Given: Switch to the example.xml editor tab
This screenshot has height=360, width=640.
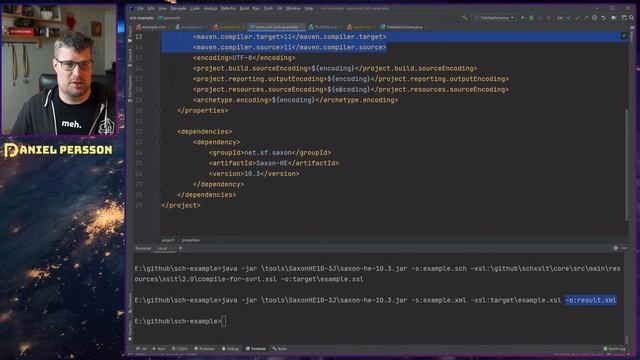Looking at the screenshot, I should (152, 27).
